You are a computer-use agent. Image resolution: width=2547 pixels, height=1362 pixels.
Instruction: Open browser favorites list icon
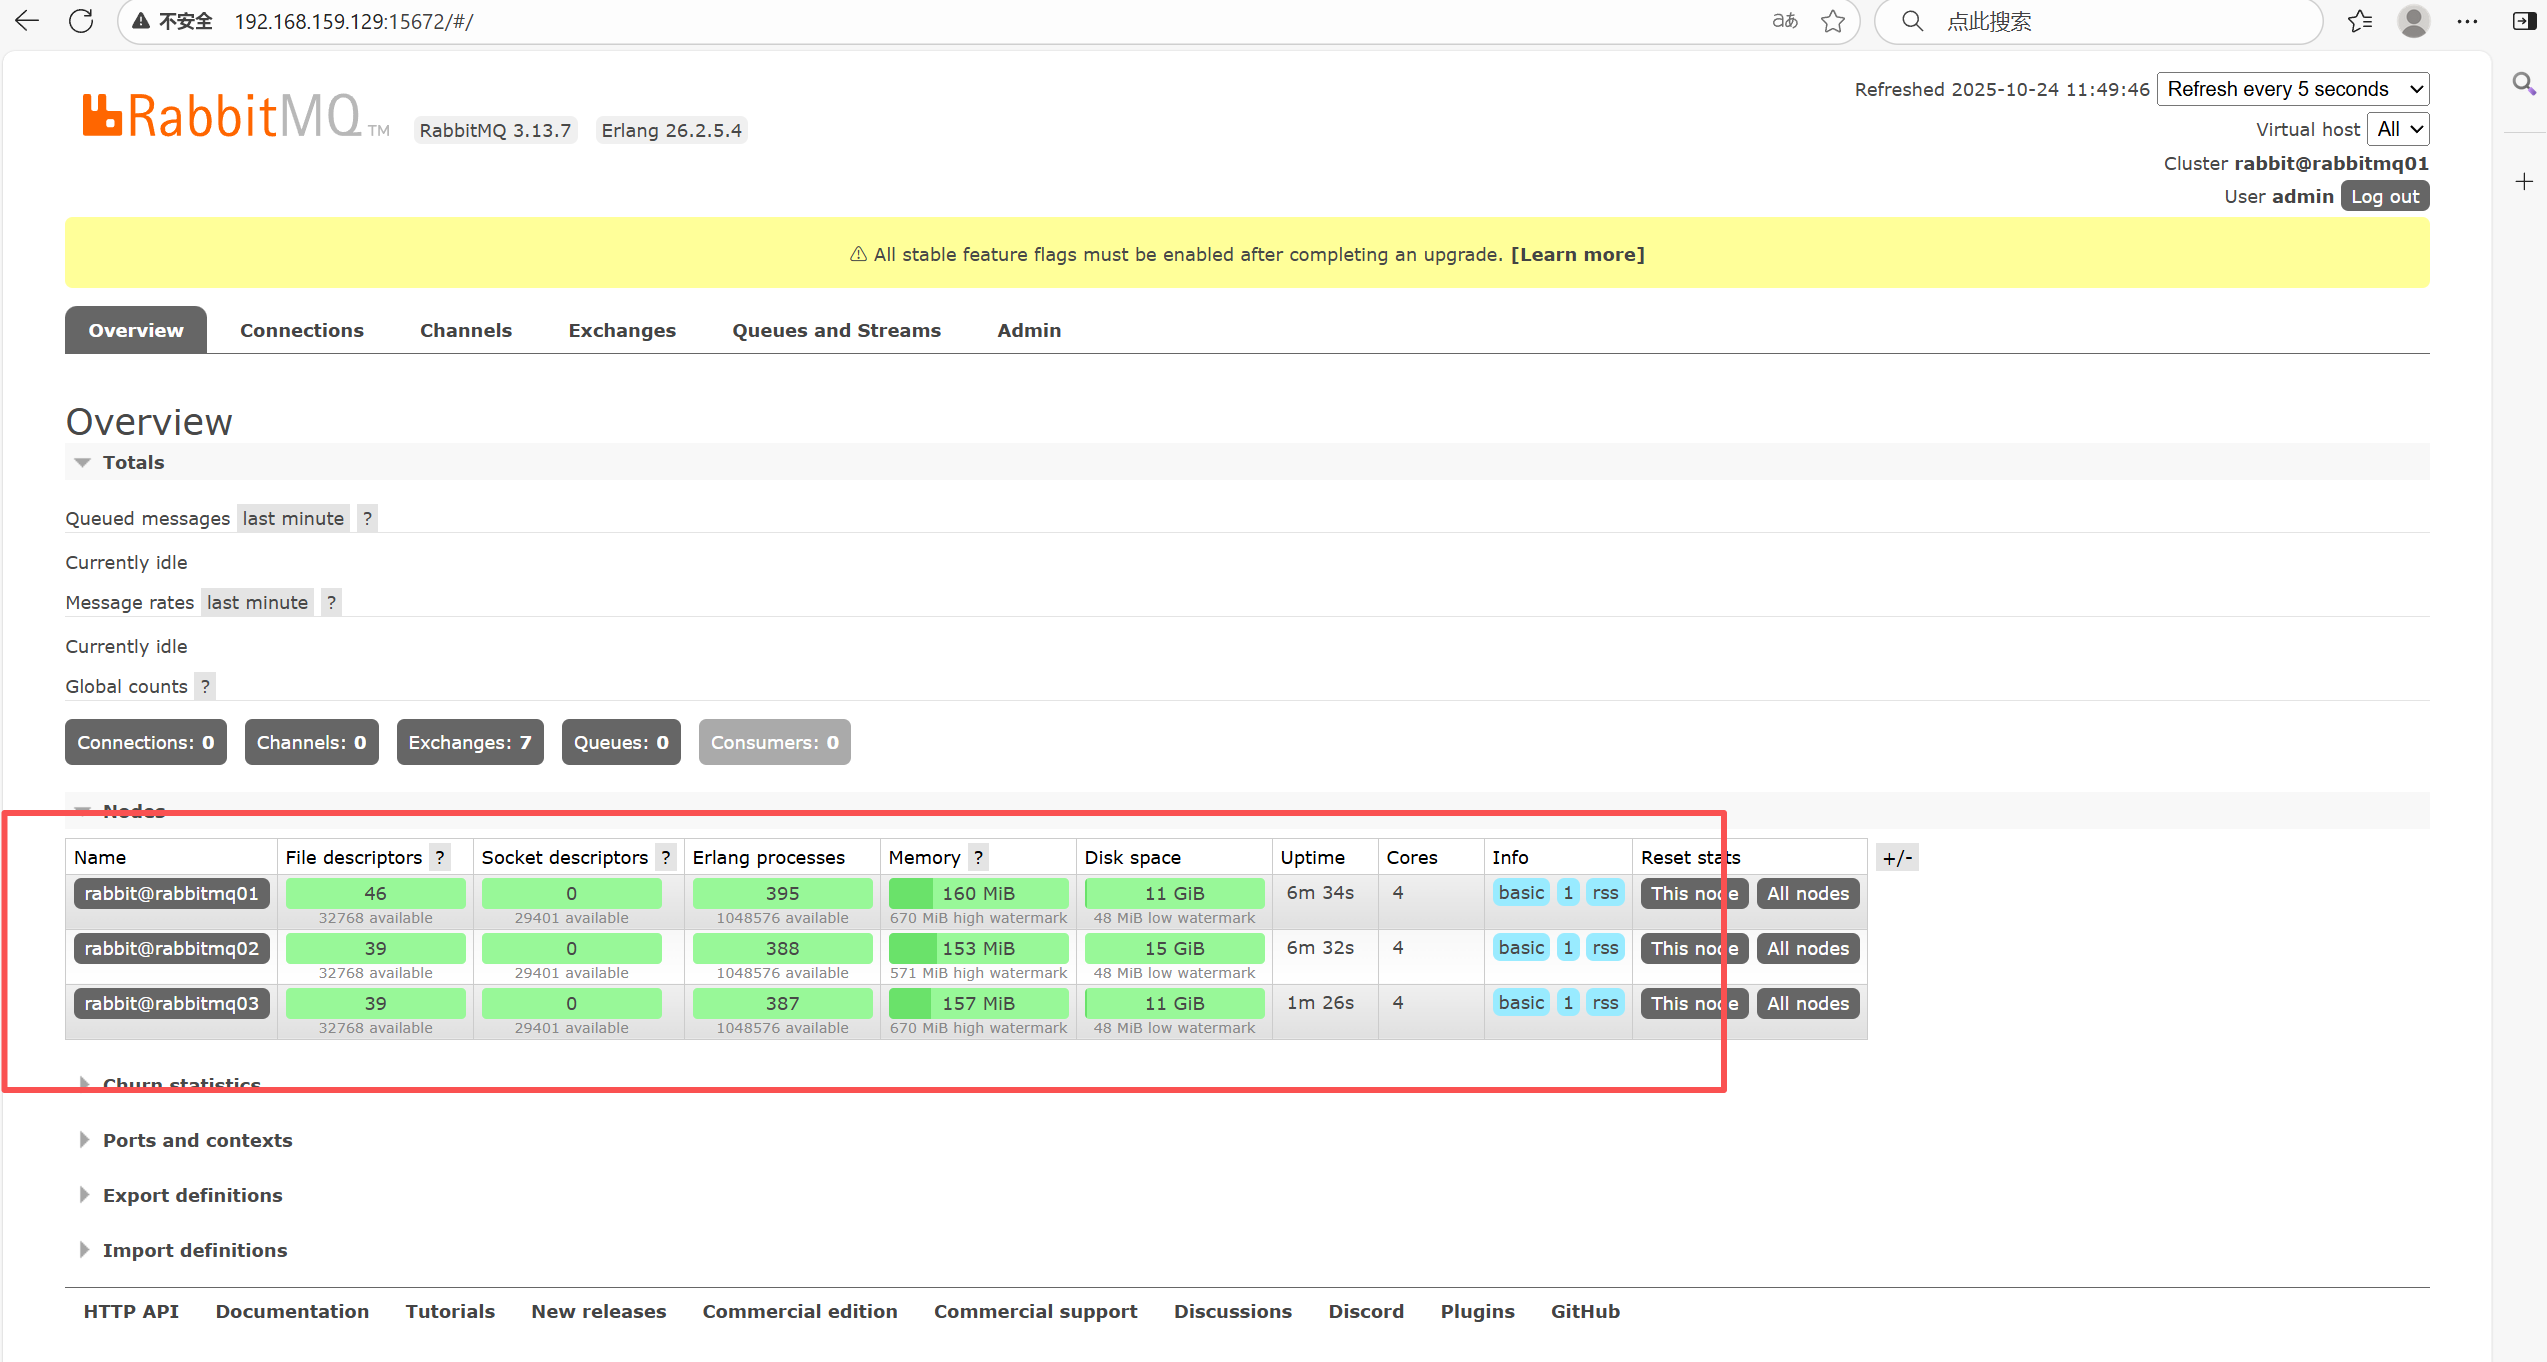2360,21
